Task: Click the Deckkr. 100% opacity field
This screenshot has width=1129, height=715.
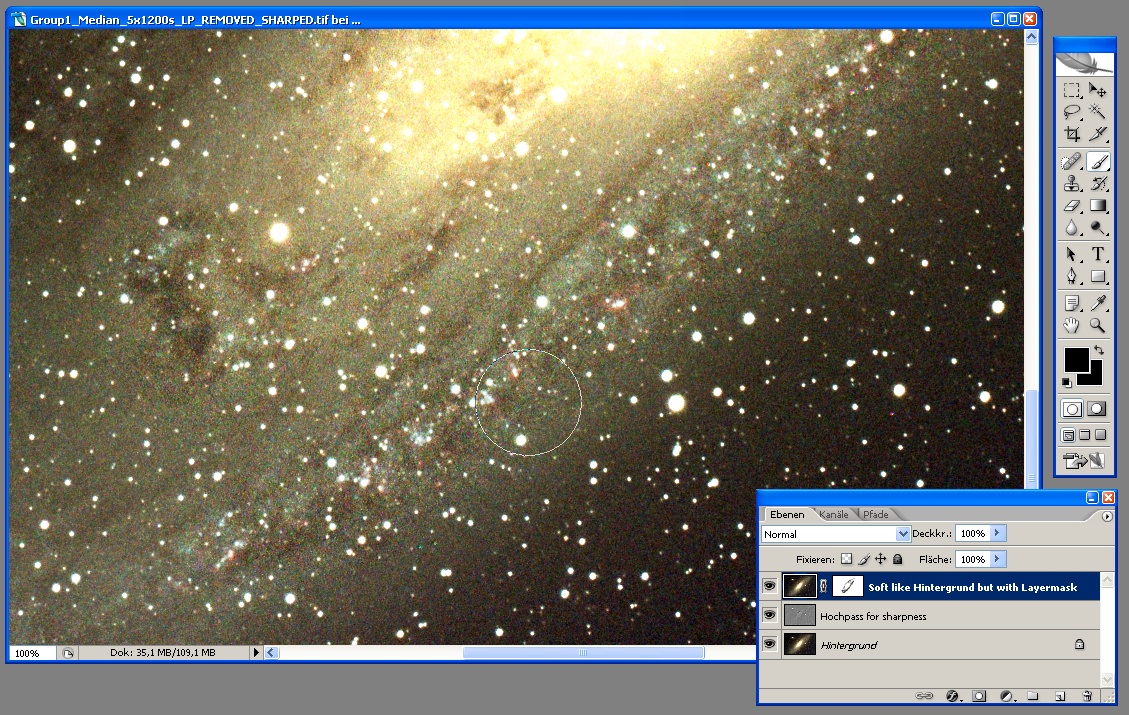Action: click(973, 533)
